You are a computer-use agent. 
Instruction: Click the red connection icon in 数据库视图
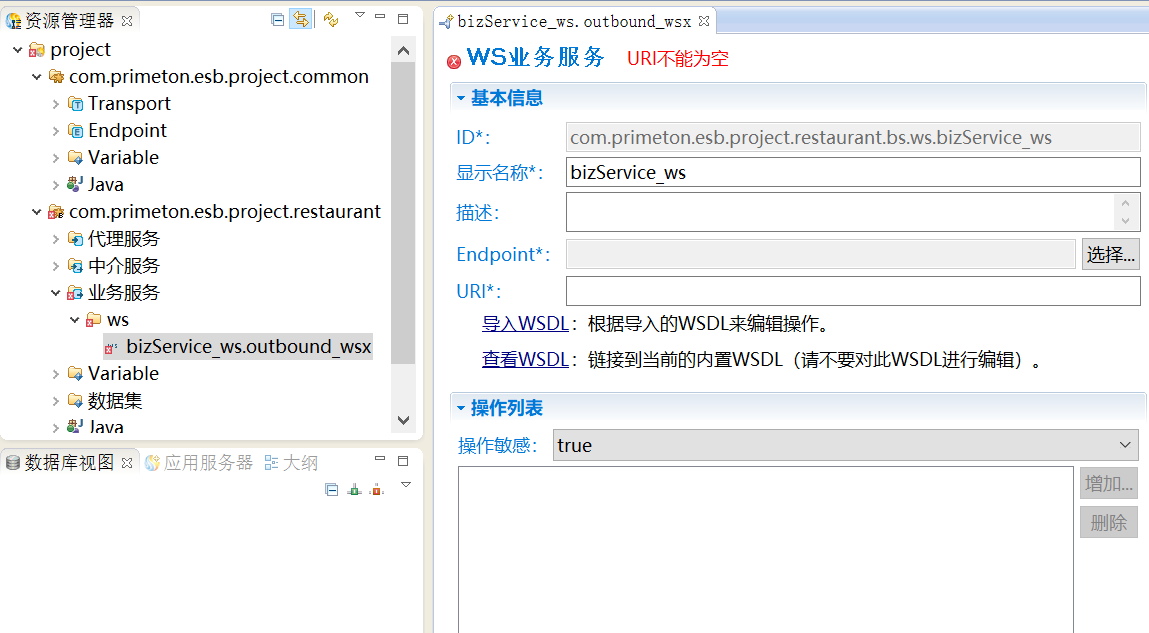tap(376, 489)
